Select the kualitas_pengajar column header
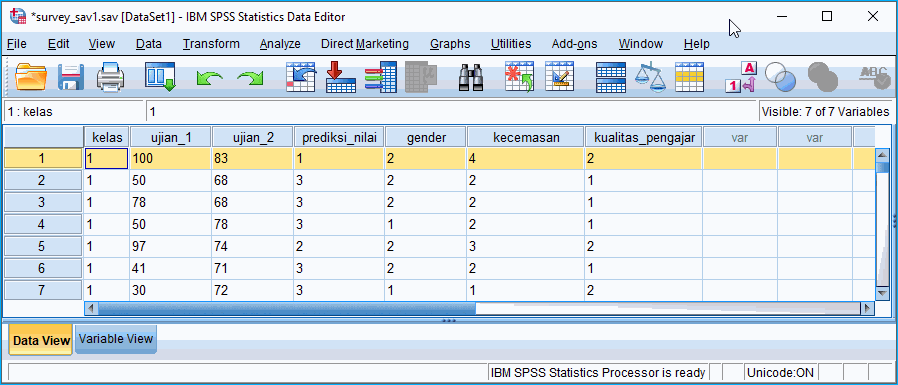 click(x=644, y=138)
